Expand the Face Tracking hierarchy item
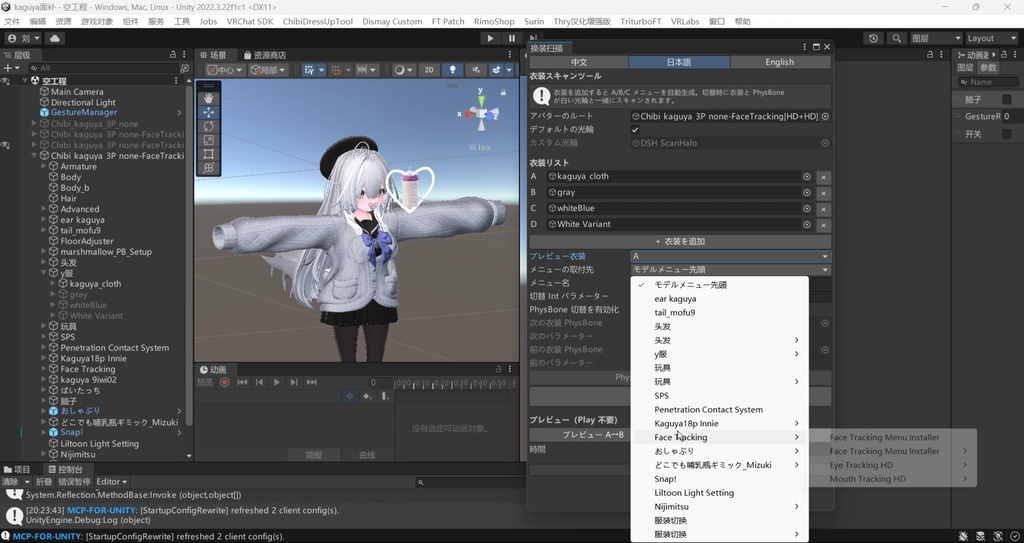Screen dimensions: 1024x543 tap(44, 369)
